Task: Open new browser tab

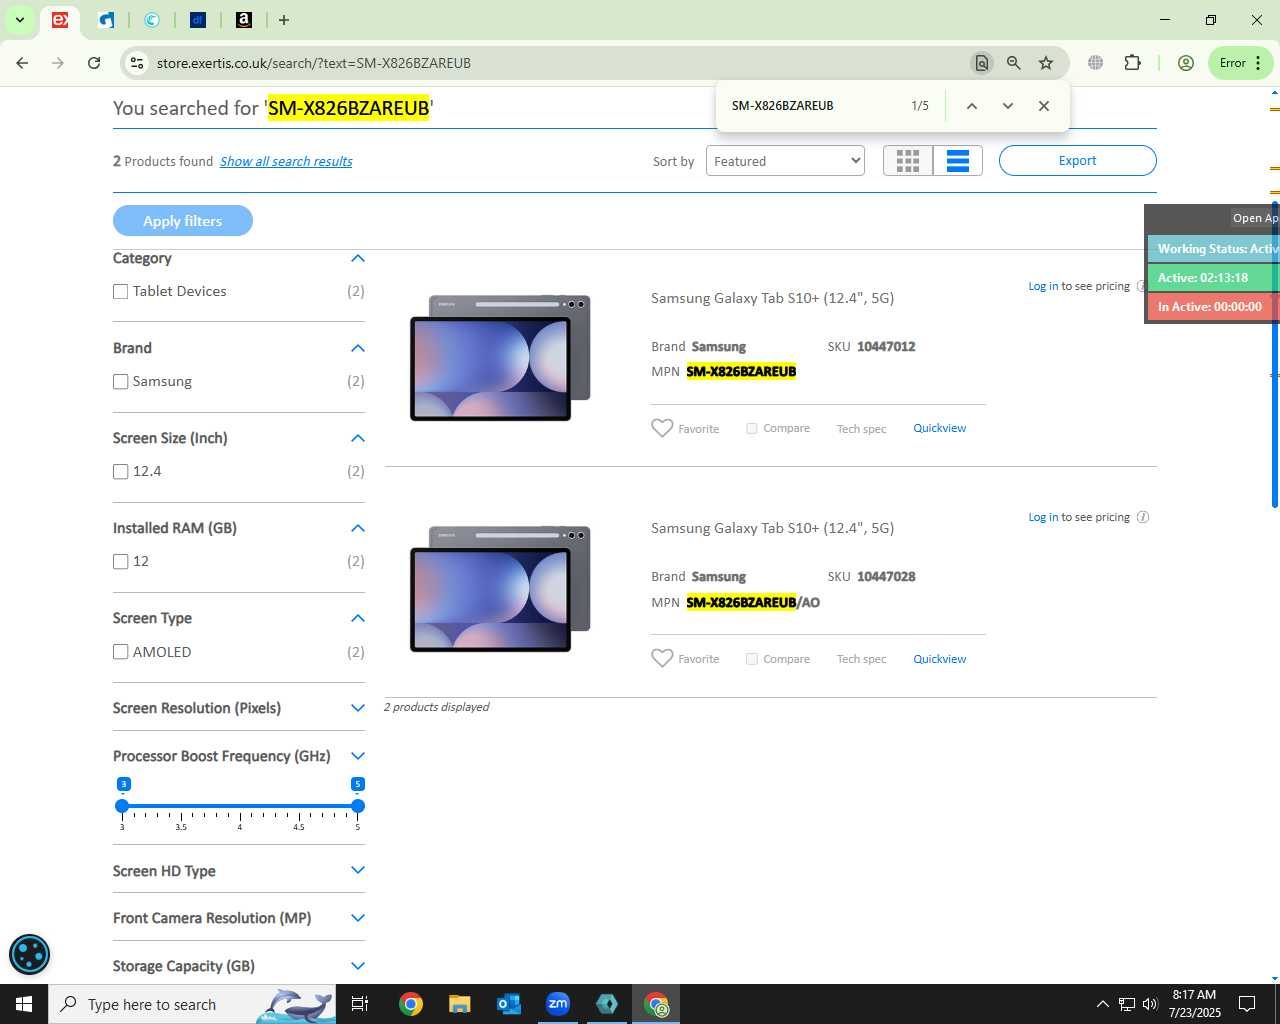Action: pyautogui.click(x=284, y=20)
